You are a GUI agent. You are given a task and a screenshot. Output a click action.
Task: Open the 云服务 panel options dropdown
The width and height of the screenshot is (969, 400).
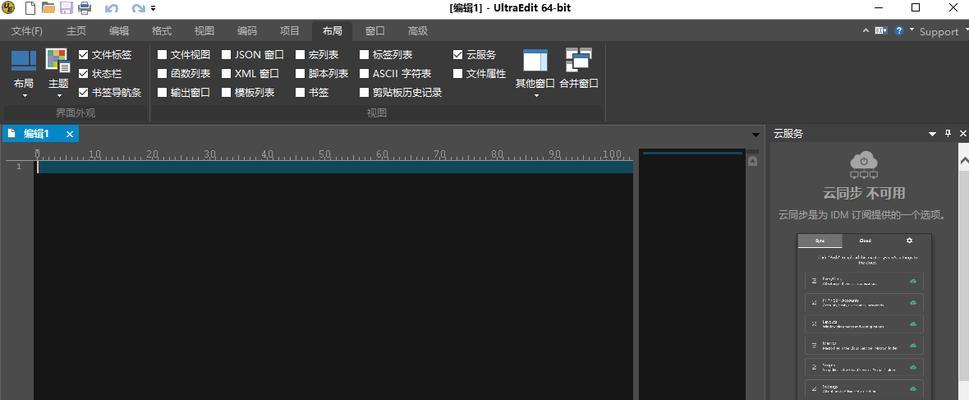pos(933,134)
